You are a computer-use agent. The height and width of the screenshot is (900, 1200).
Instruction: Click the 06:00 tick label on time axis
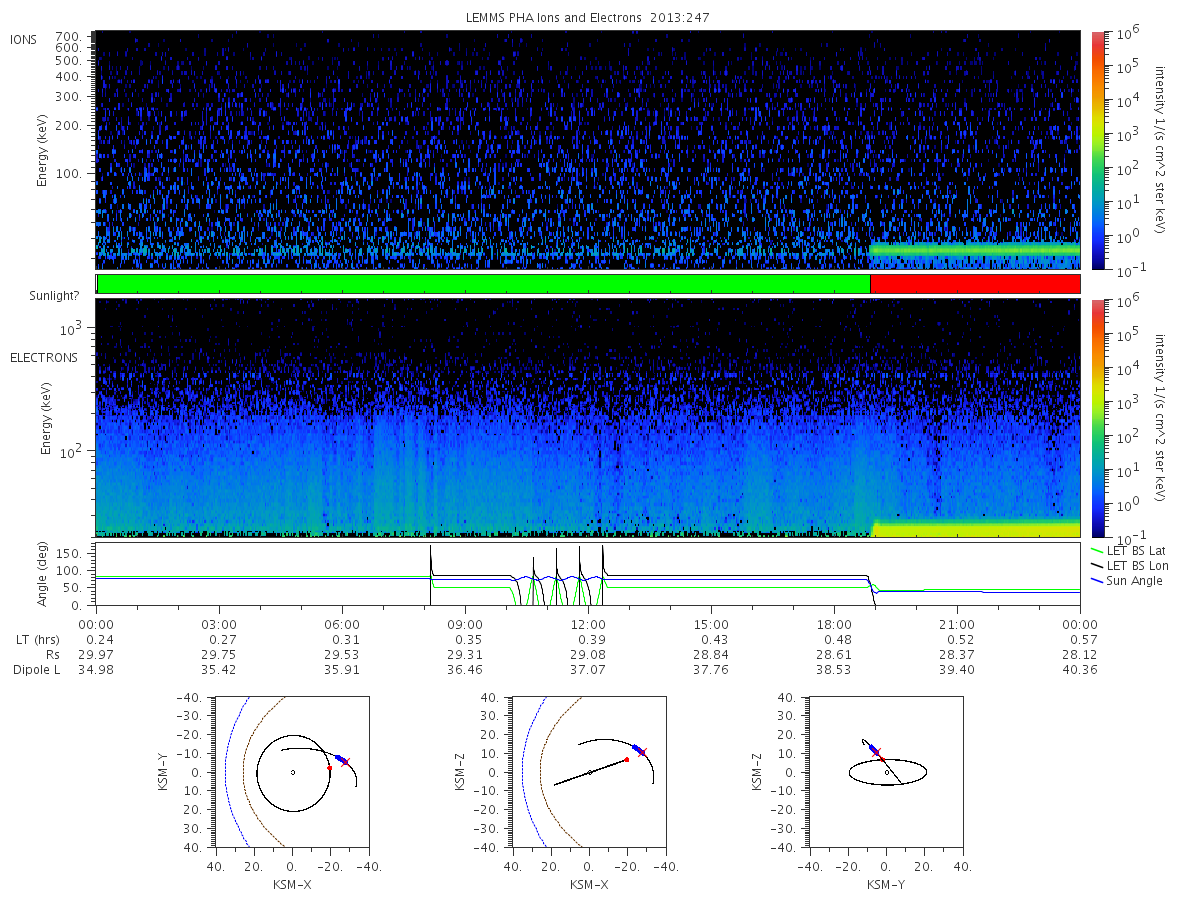coord(342,625)
